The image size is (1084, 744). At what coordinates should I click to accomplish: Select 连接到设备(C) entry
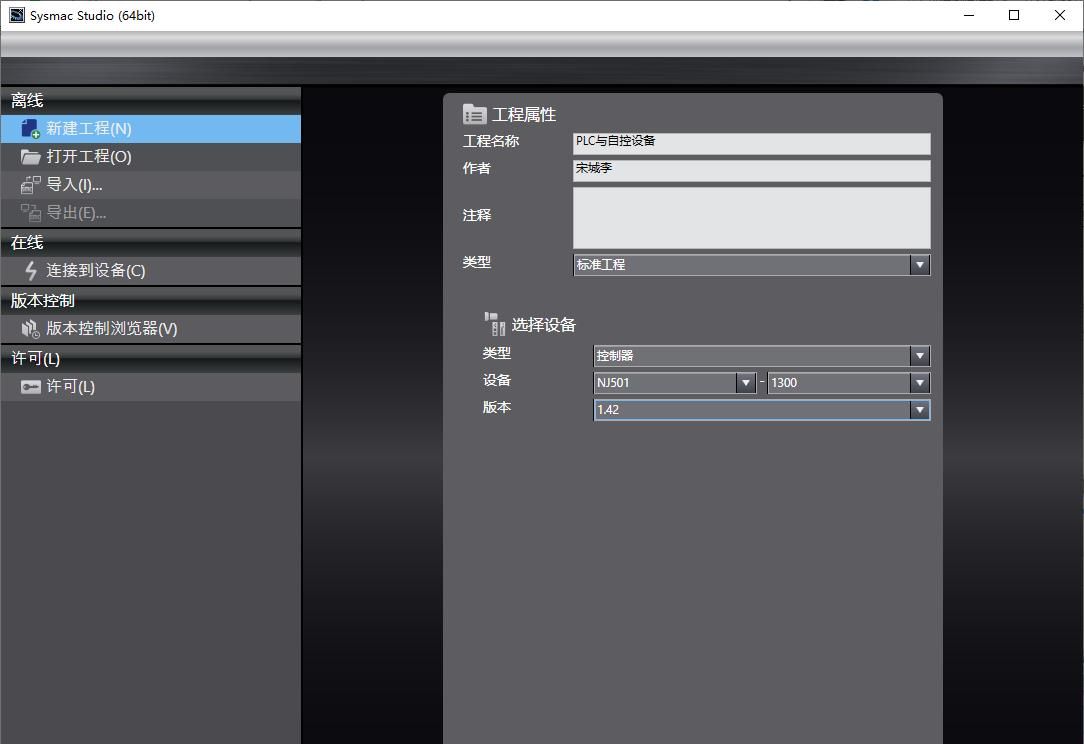151,270
